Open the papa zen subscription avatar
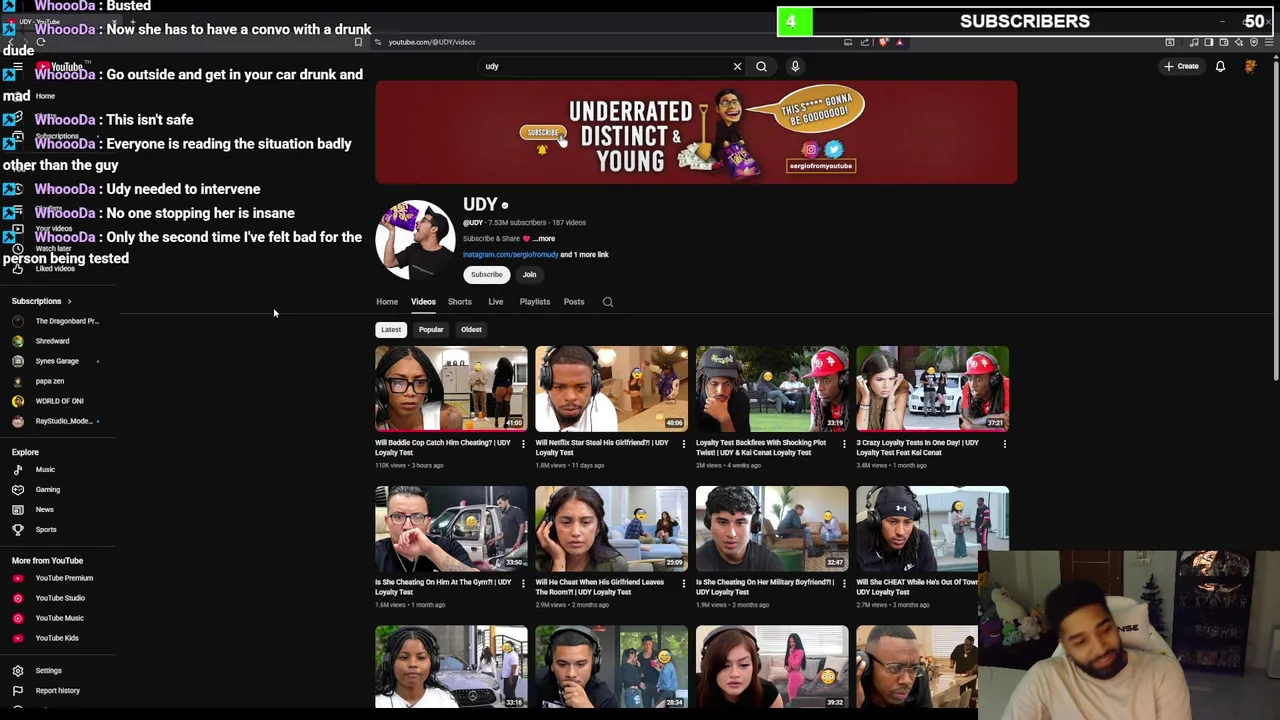This screenshot has width=1280, height=720. tap(17, 381)
